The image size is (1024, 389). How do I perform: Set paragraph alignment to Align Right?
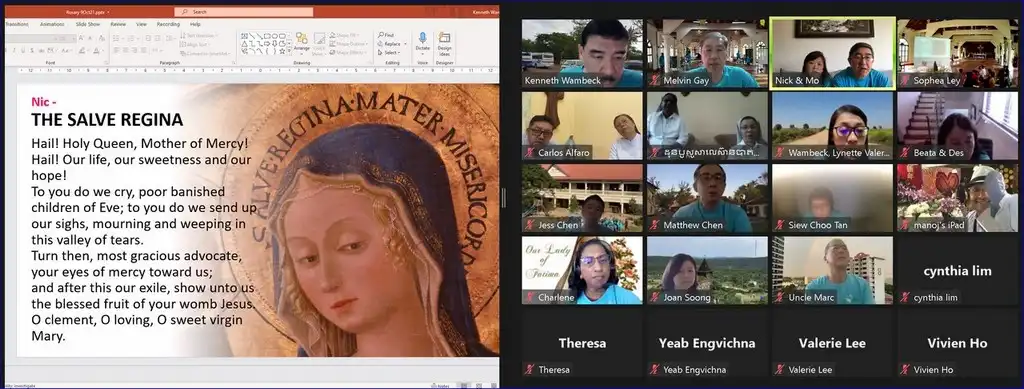tap(135, 50)
